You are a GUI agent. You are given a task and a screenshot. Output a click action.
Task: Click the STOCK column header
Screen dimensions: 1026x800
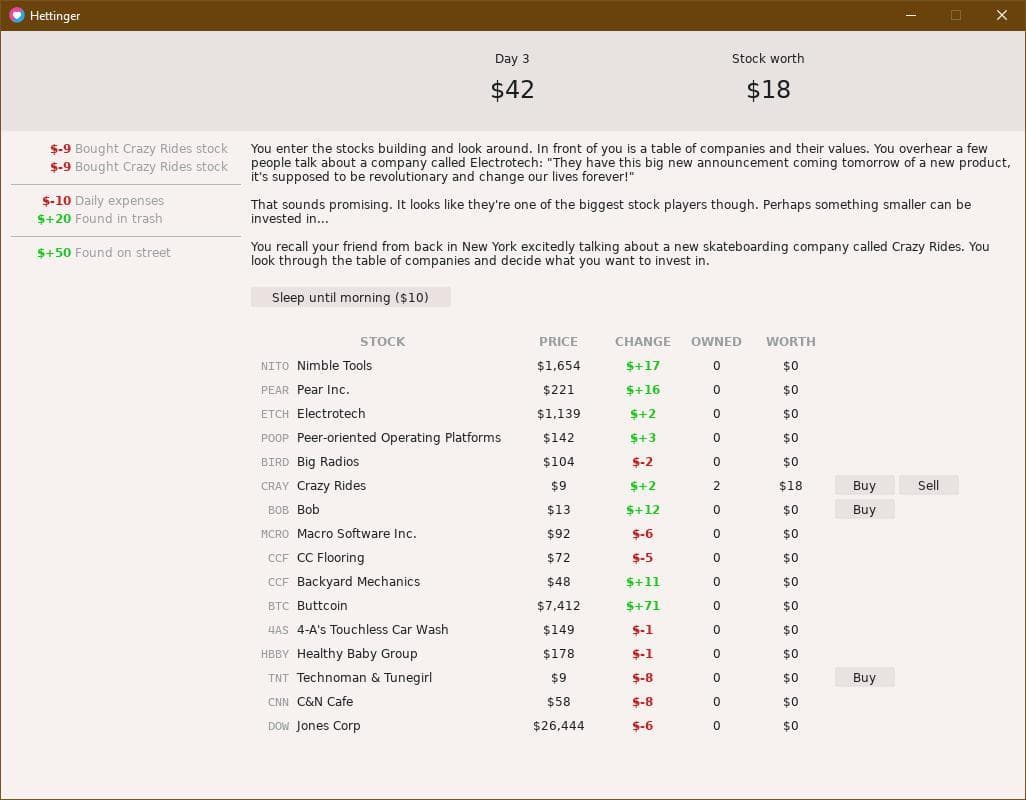coord(382,342)
